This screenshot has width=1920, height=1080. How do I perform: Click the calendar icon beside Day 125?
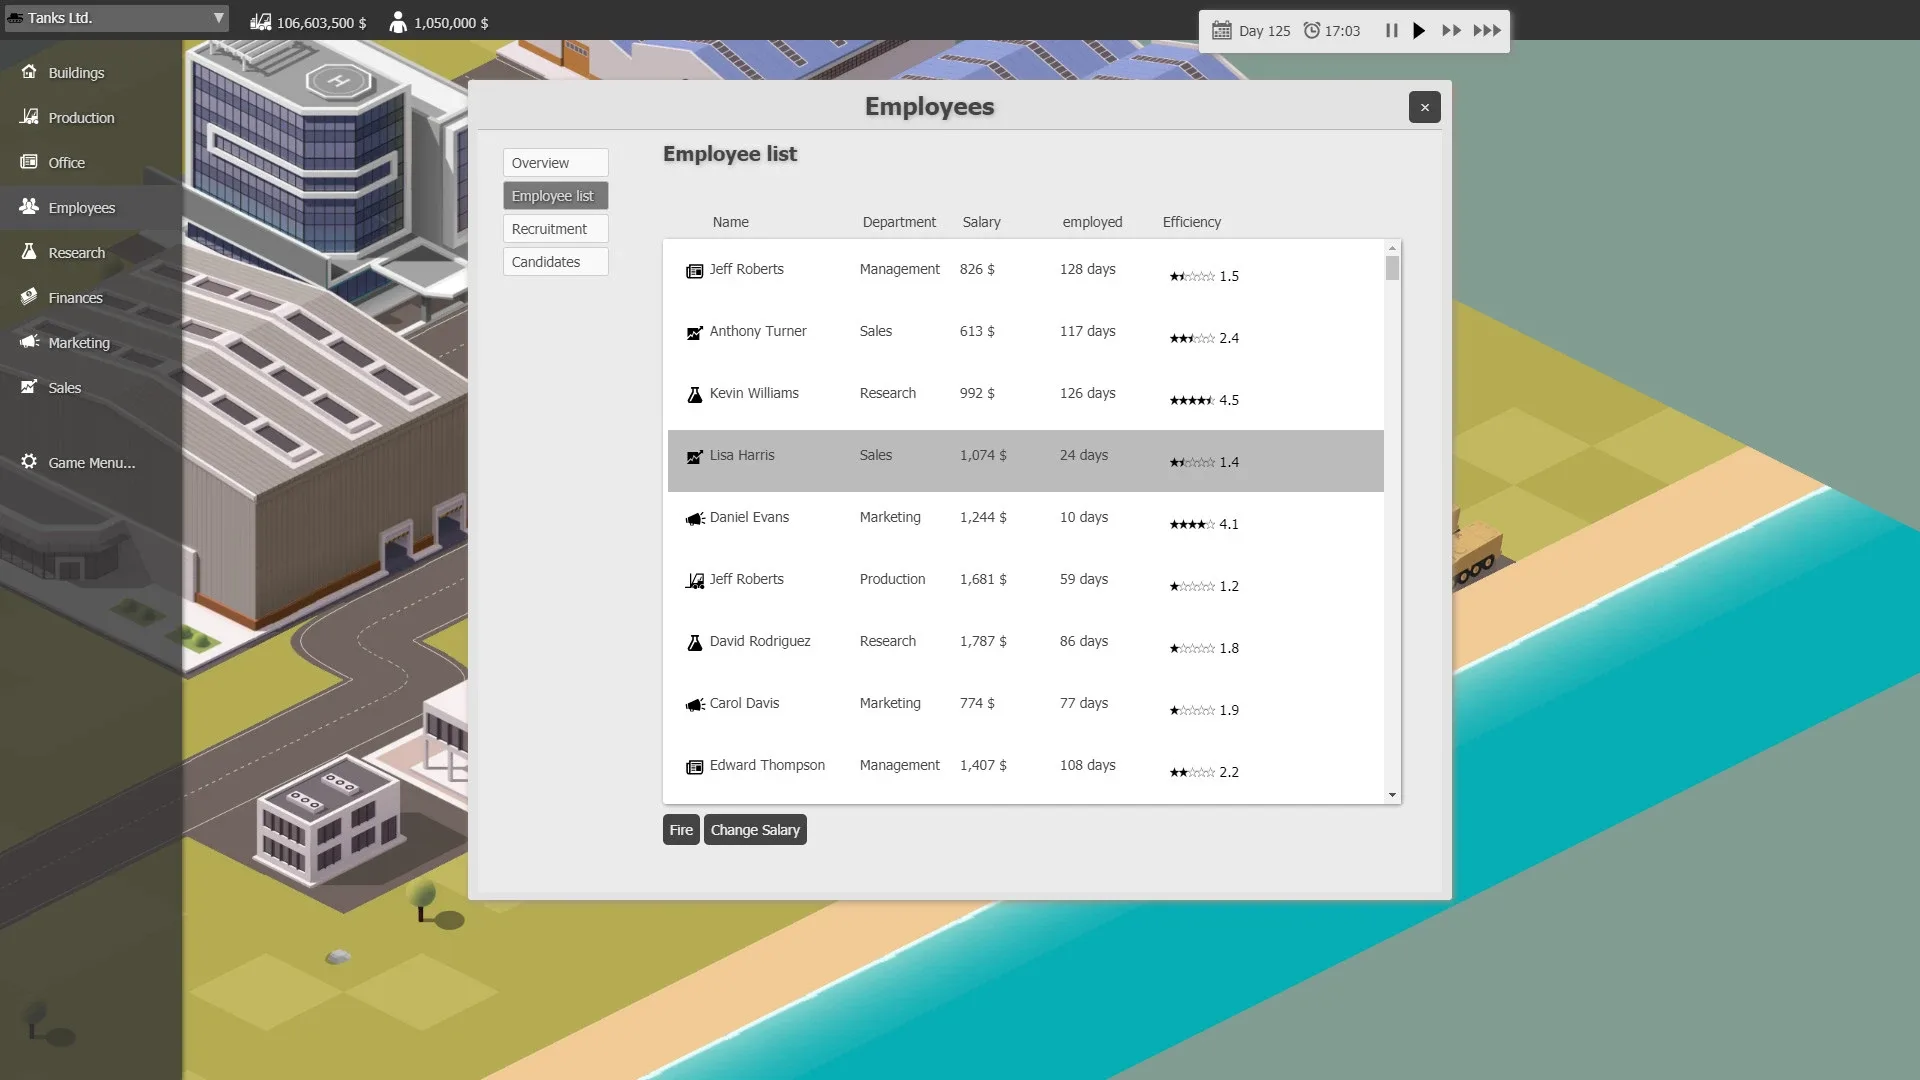(1221, 30)
